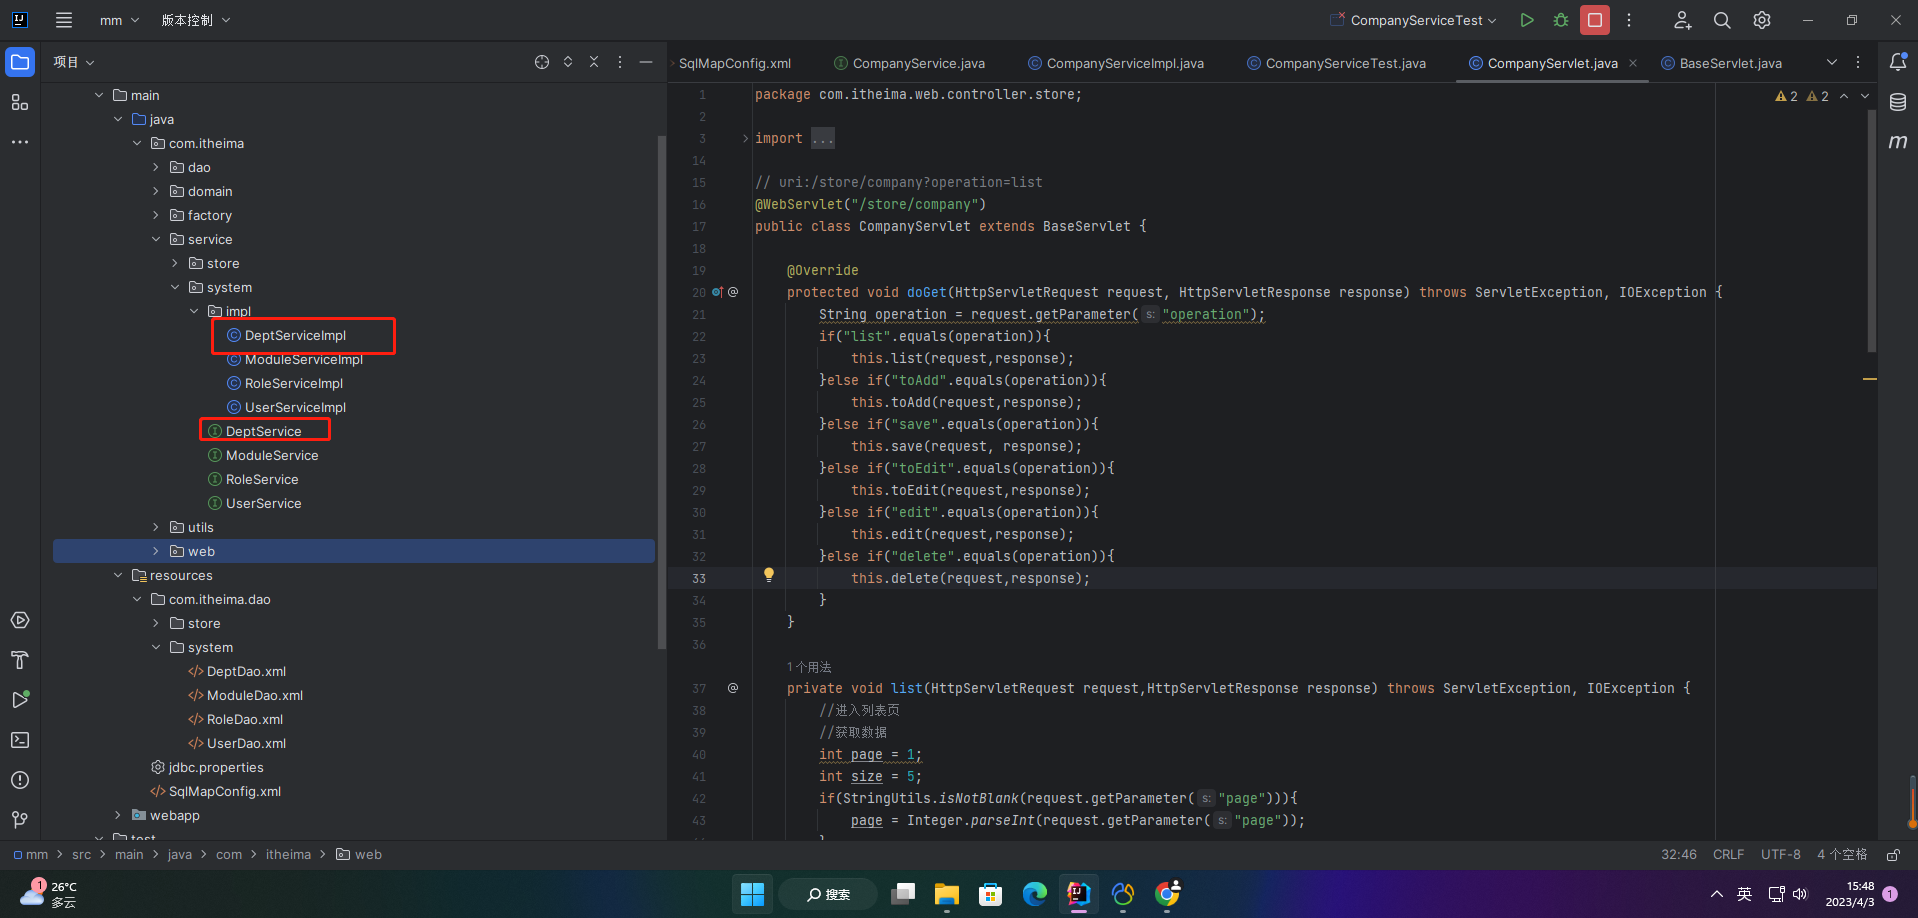The image size is (1918, 918).
Task: Hide the project tool window
Action: pyautogui.click(x=646, y=62)
